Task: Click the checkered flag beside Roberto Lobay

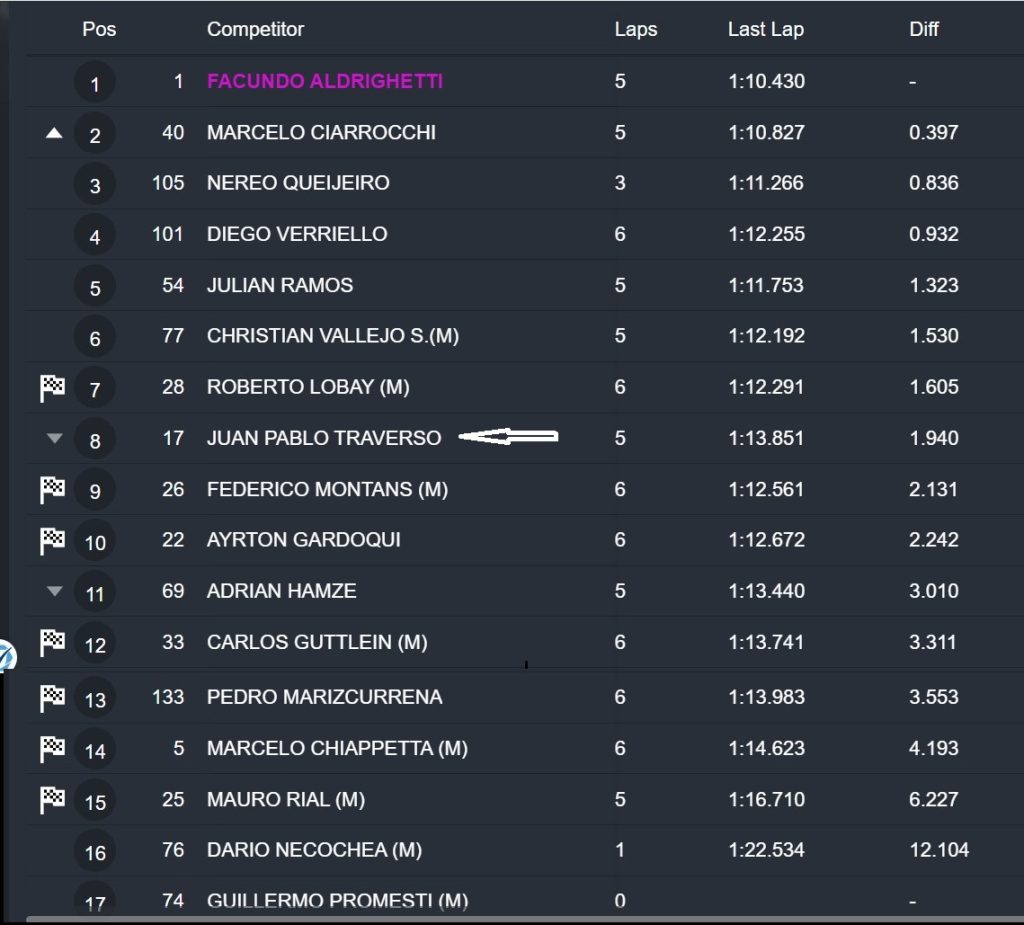Action: [x=52, y=387]
